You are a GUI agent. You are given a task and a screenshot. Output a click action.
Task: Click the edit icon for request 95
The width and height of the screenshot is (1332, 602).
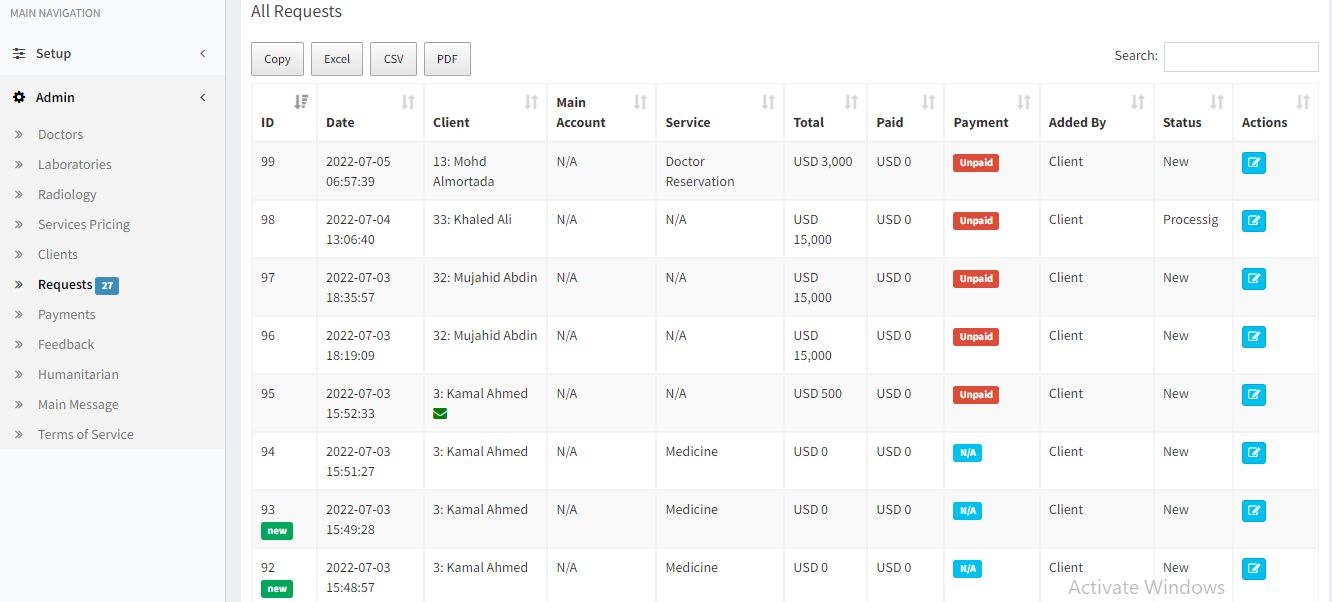click(1253, 394)
